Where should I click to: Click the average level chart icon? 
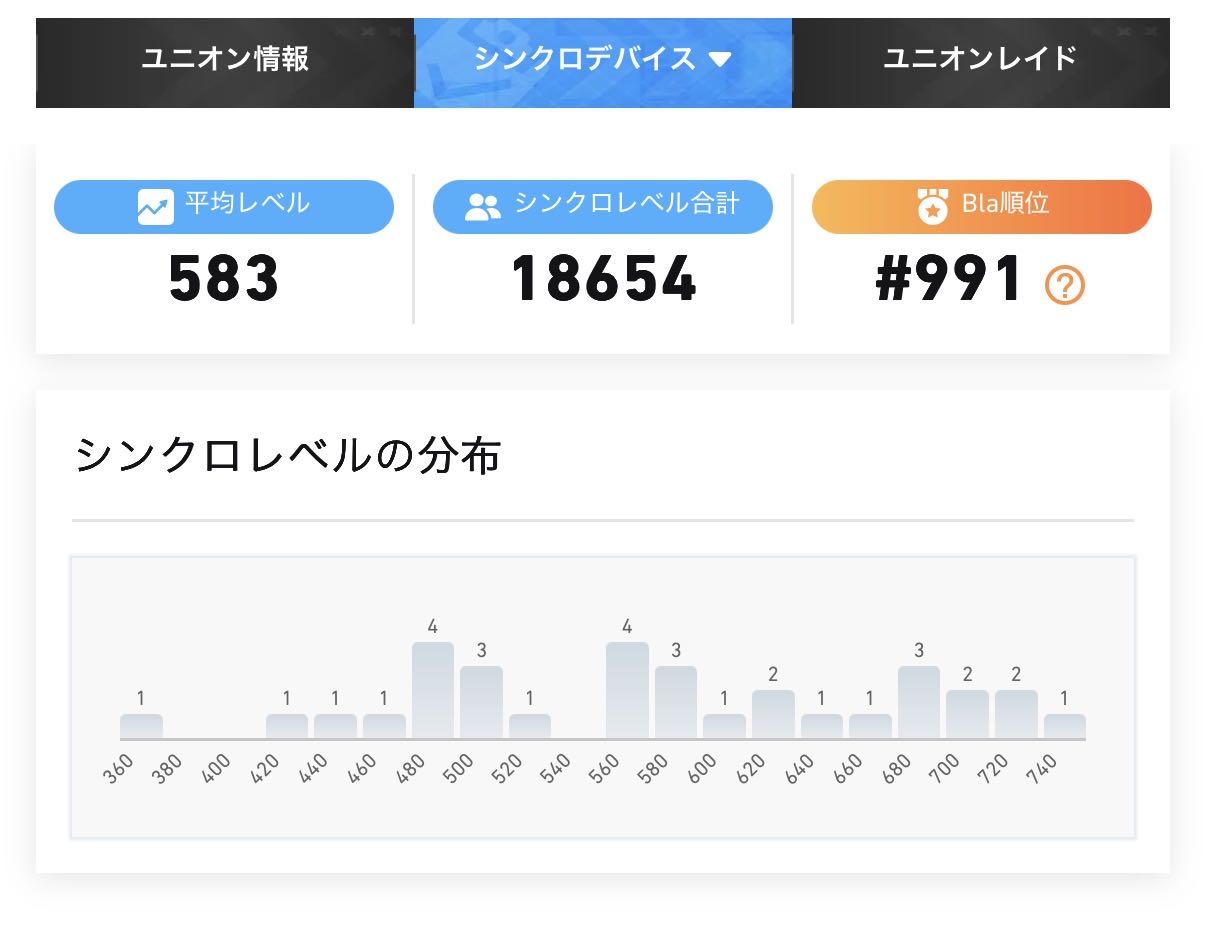point(155,207)
